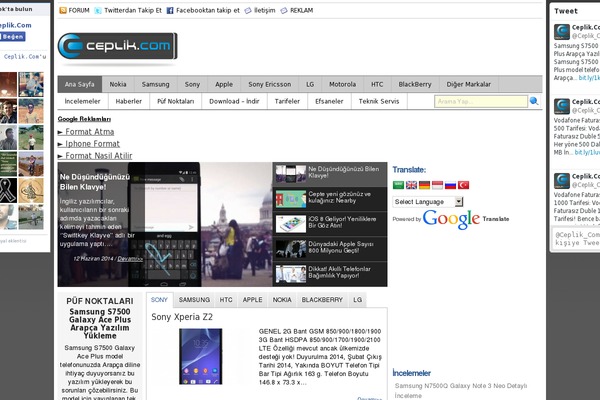Open the Haberler submenu item

tap(129, 101)
